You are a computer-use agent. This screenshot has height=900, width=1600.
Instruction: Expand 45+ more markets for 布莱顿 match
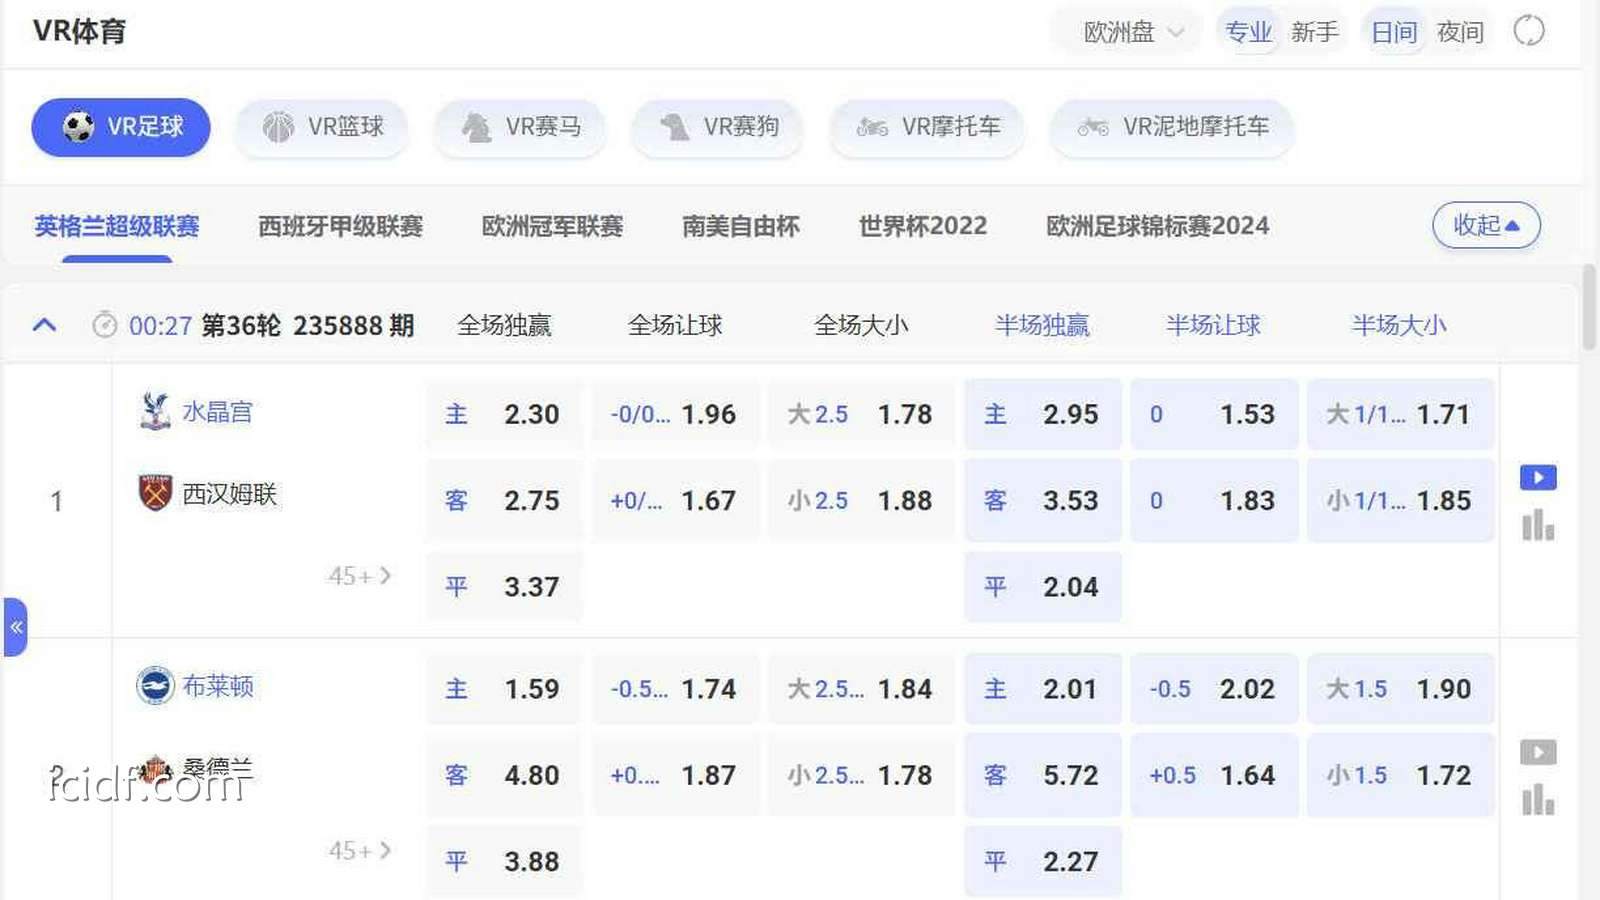coord(359,851)
